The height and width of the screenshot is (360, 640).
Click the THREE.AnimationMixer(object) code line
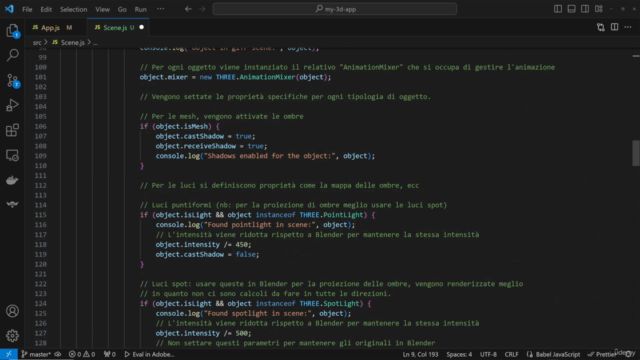point(236,77)
